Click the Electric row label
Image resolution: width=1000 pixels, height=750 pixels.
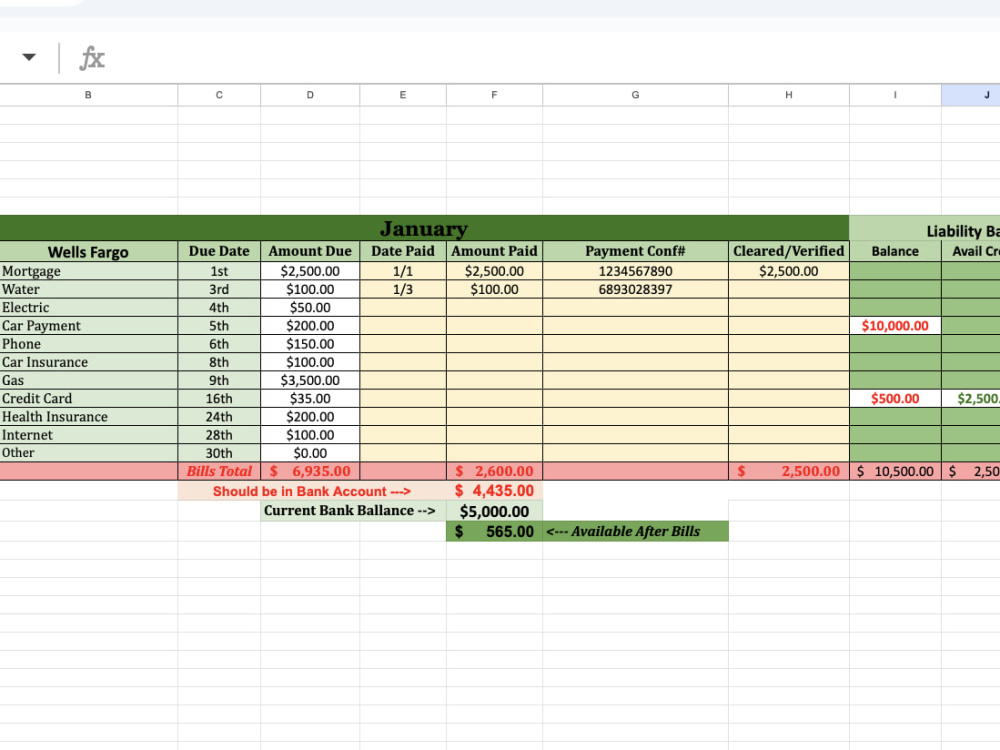point(26,307)
